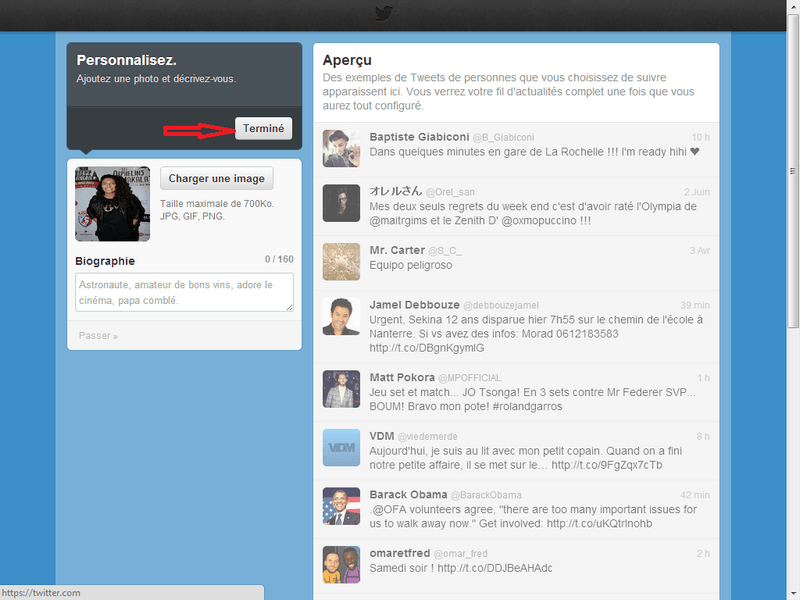This screenshot has width=800, height=600.
Task: Click the name Mr. Carter
Action: [x=397, y=250]
